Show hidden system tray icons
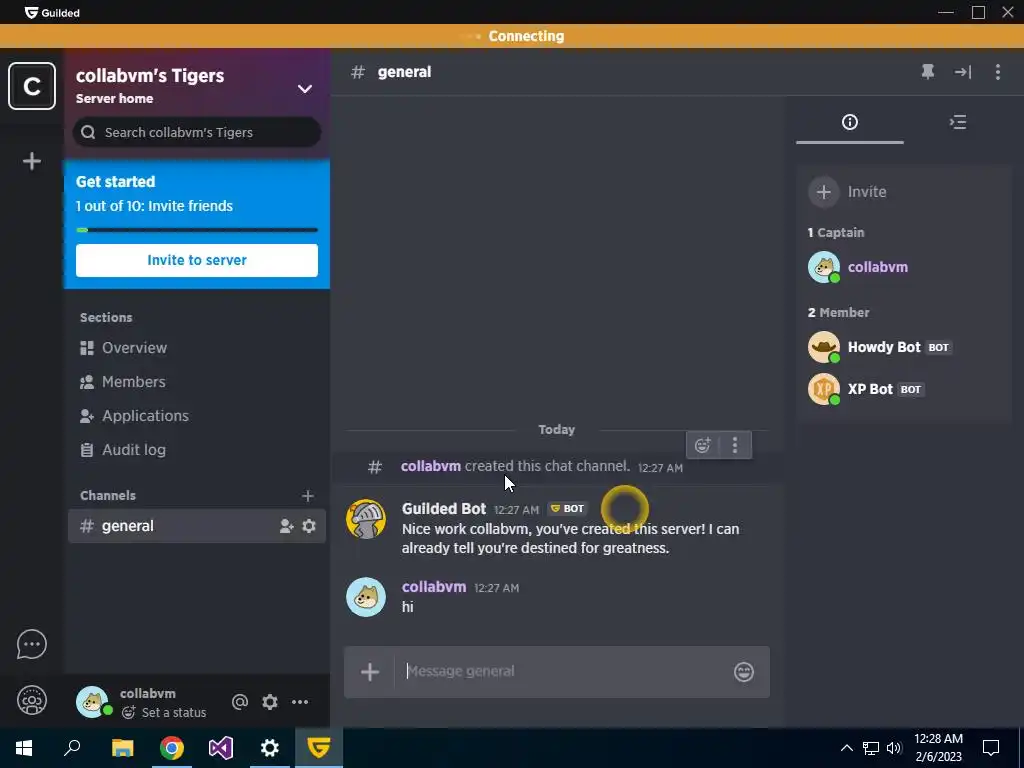Viewport: 1024px width, 768px height. [x=846, y=748]
